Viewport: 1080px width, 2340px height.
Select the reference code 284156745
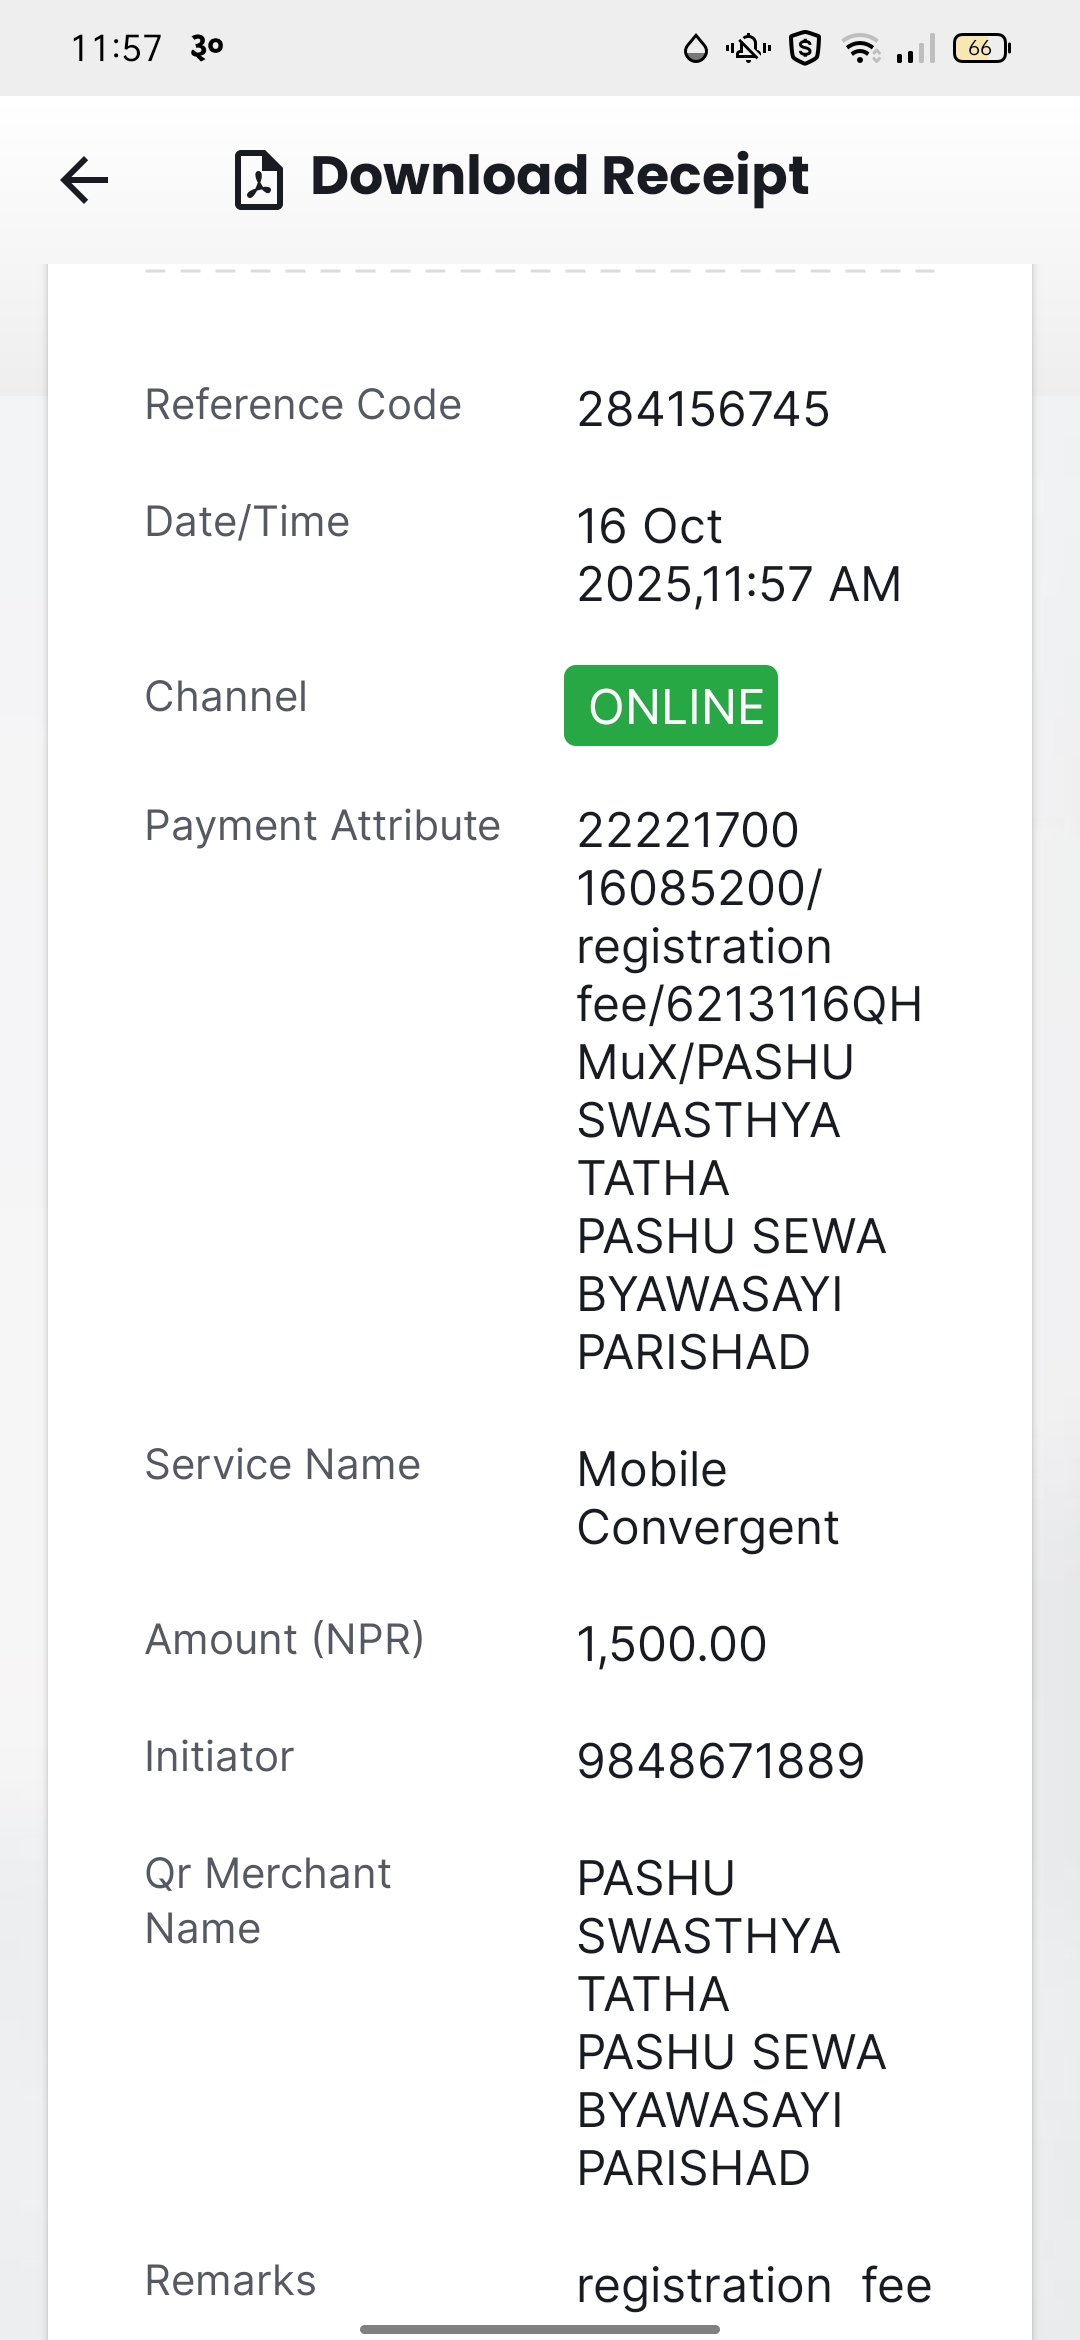(x=703, y=410)
